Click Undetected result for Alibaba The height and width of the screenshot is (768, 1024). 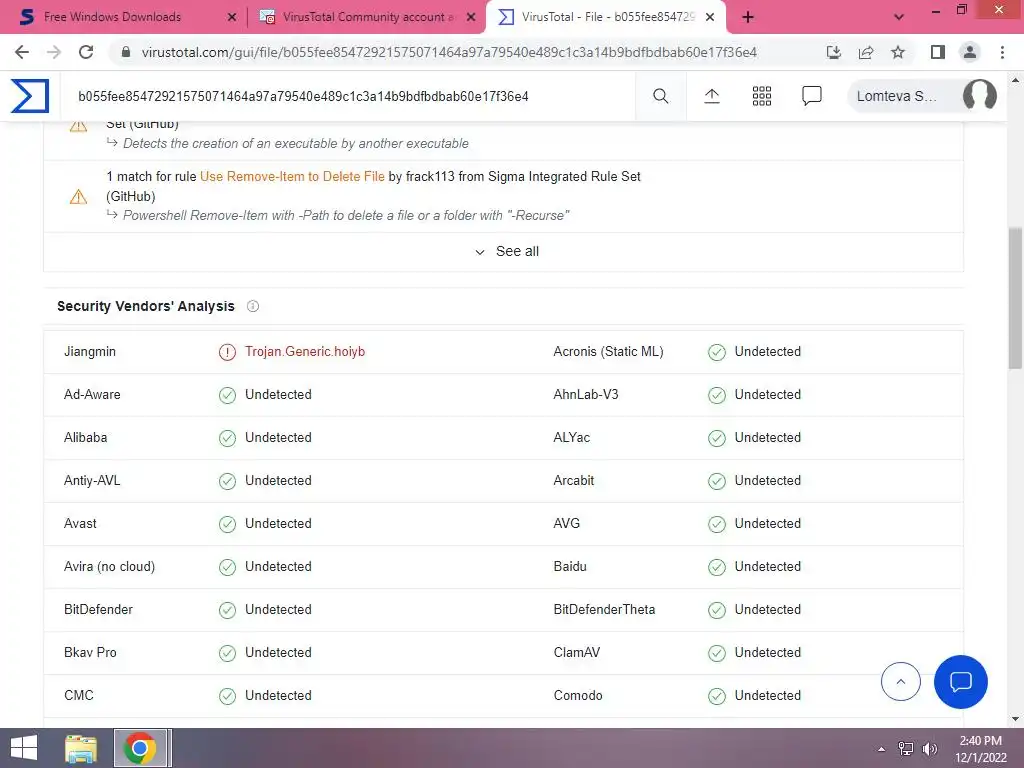pos(278,438)
